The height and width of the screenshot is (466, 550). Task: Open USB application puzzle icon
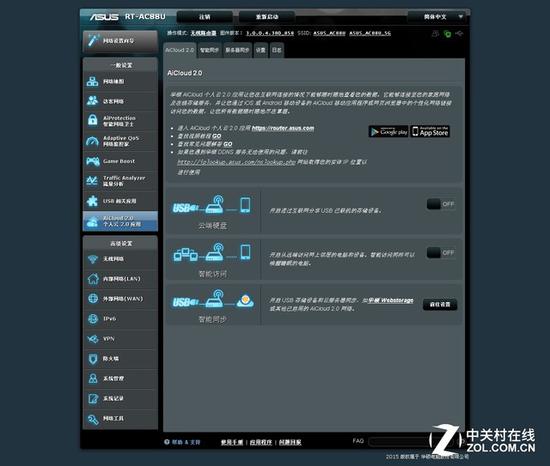pyautogui.click(x=92, y=201)
